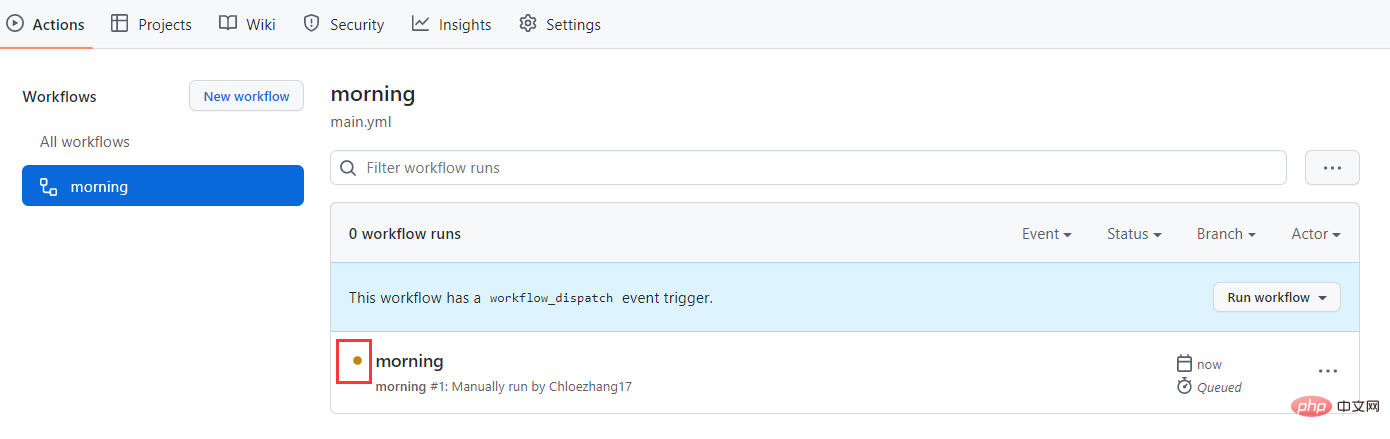
Task: Open the Run workflow dropdown
Action: [x=1276, y=297]
